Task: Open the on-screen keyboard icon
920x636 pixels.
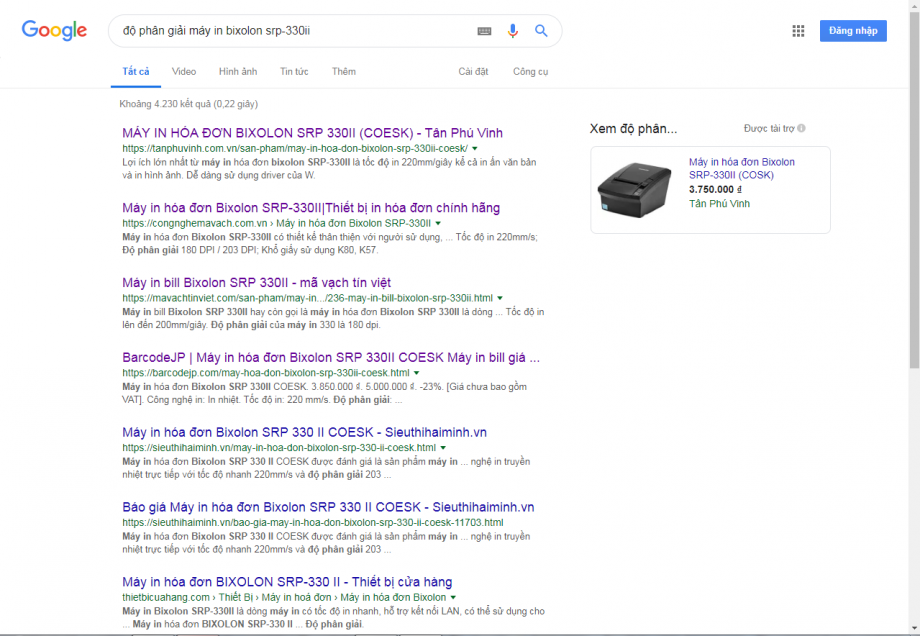Action: pyautogui.click(x=484, y=31)
